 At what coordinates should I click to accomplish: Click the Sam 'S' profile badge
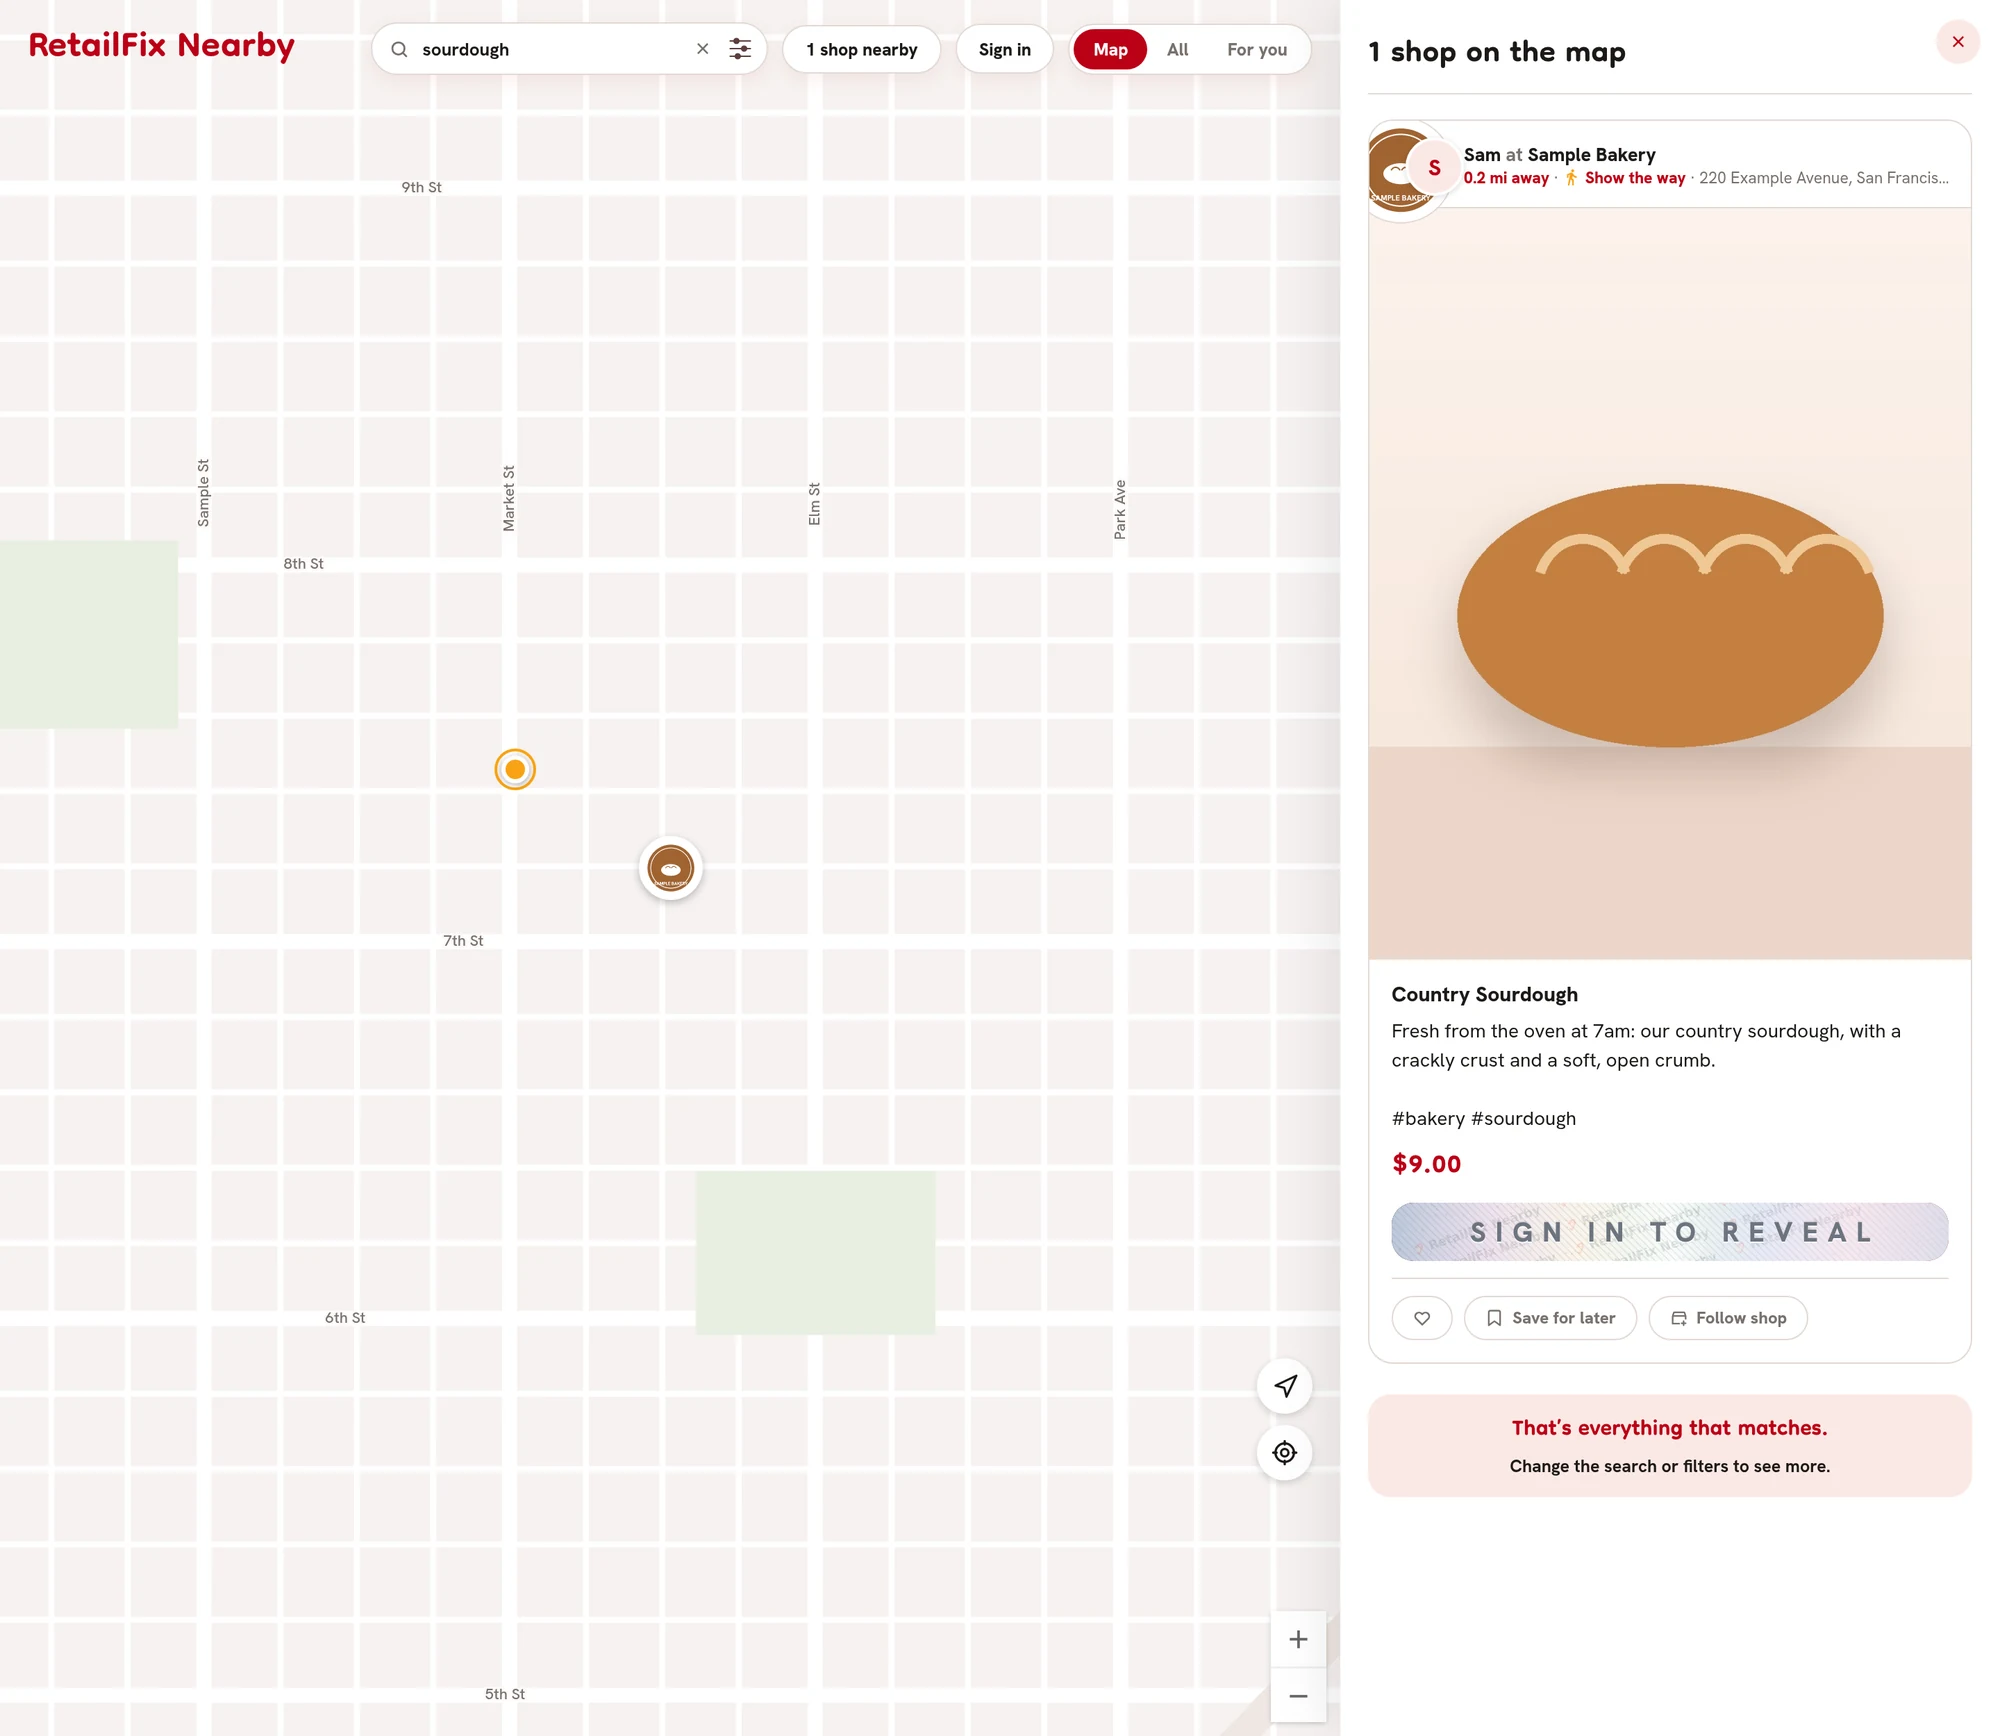pyautogui.click(x=1434, y=168)
